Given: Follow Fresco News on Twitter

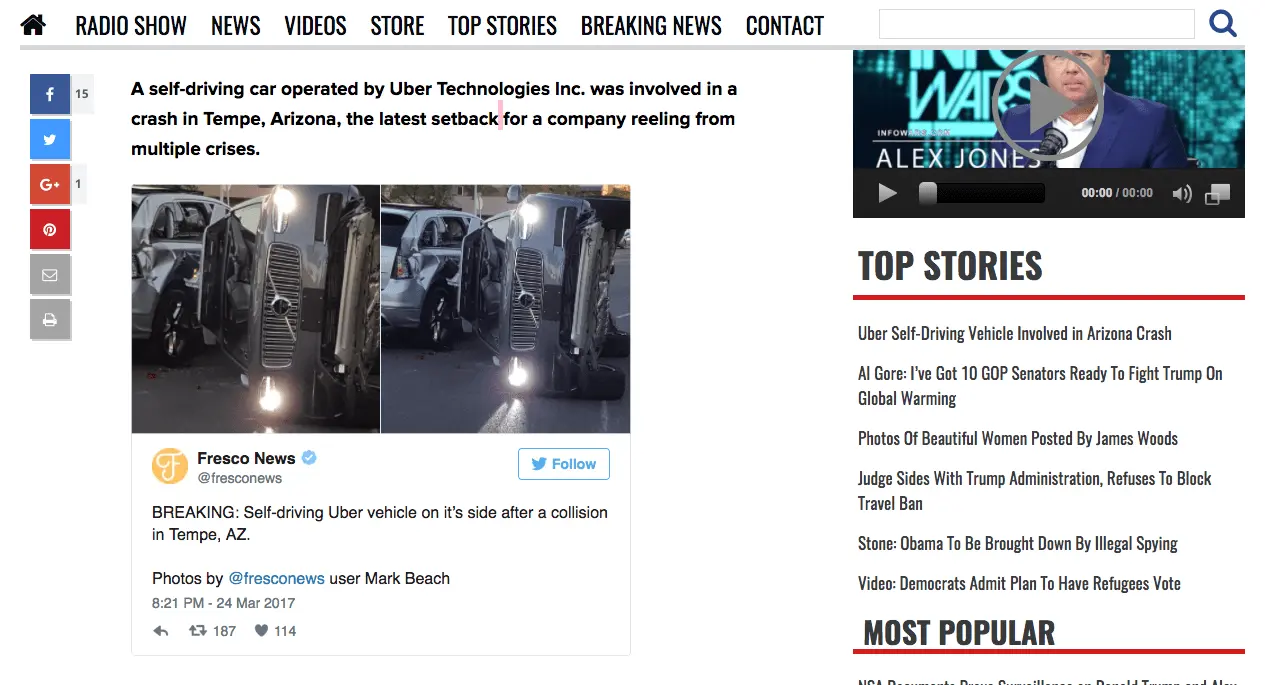Looking at the screenshot, I should tap(564, 464).
